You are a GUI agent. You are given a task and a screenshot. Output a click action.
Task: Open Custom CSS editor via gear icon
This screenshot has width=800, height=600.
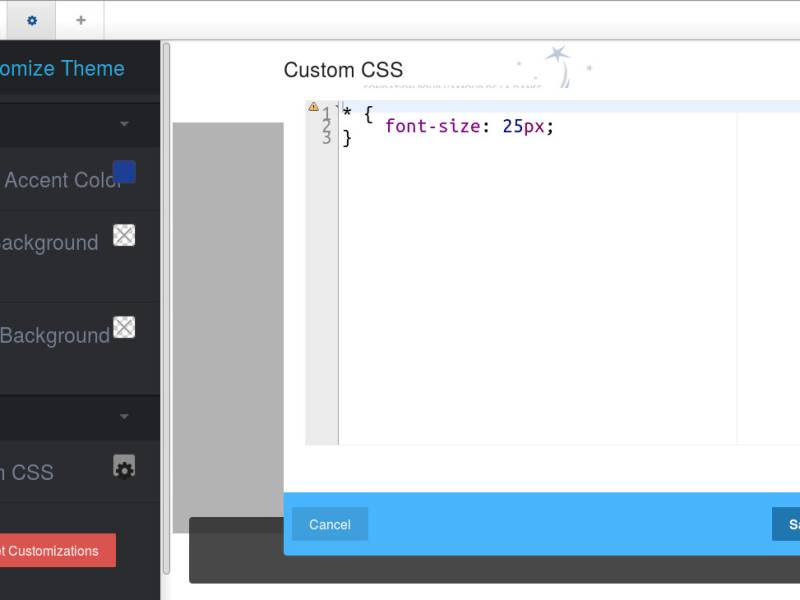(124, 466)
